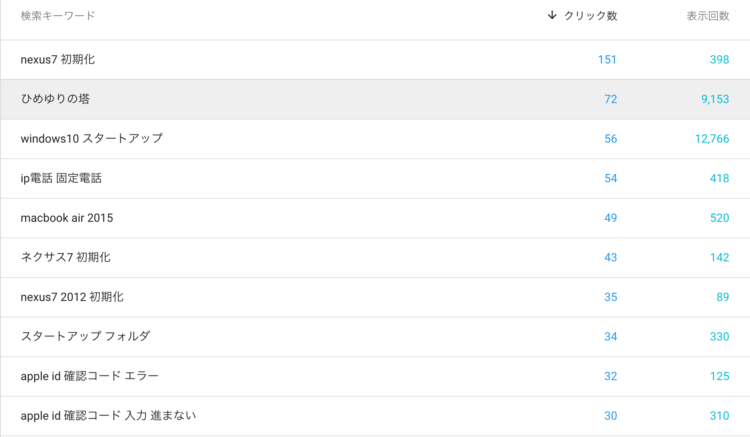Viewport: 750px width, 437px height.
Task: Open apple id 確認コード エラー row
Action: tap(375, 376)
